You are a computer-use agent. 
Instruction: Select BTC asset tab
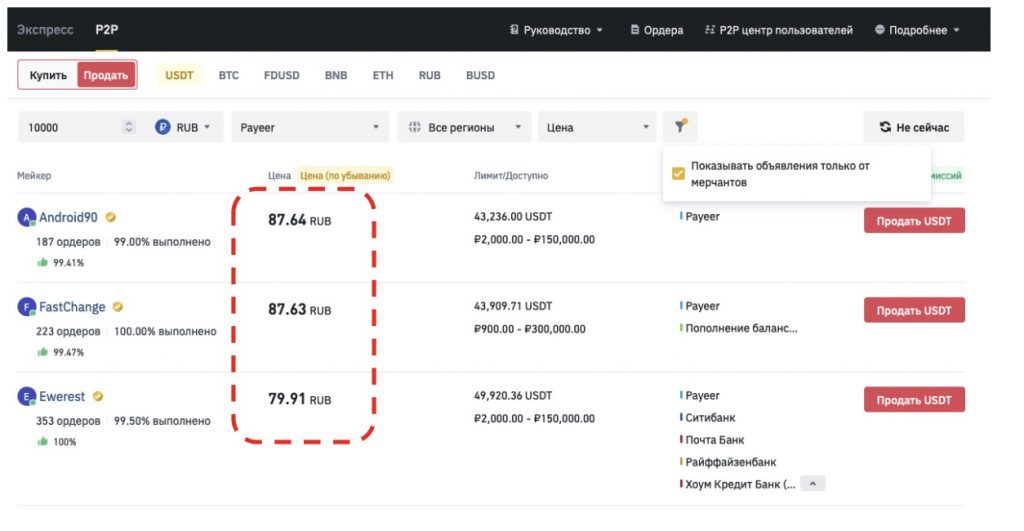[x=229, y=75]
